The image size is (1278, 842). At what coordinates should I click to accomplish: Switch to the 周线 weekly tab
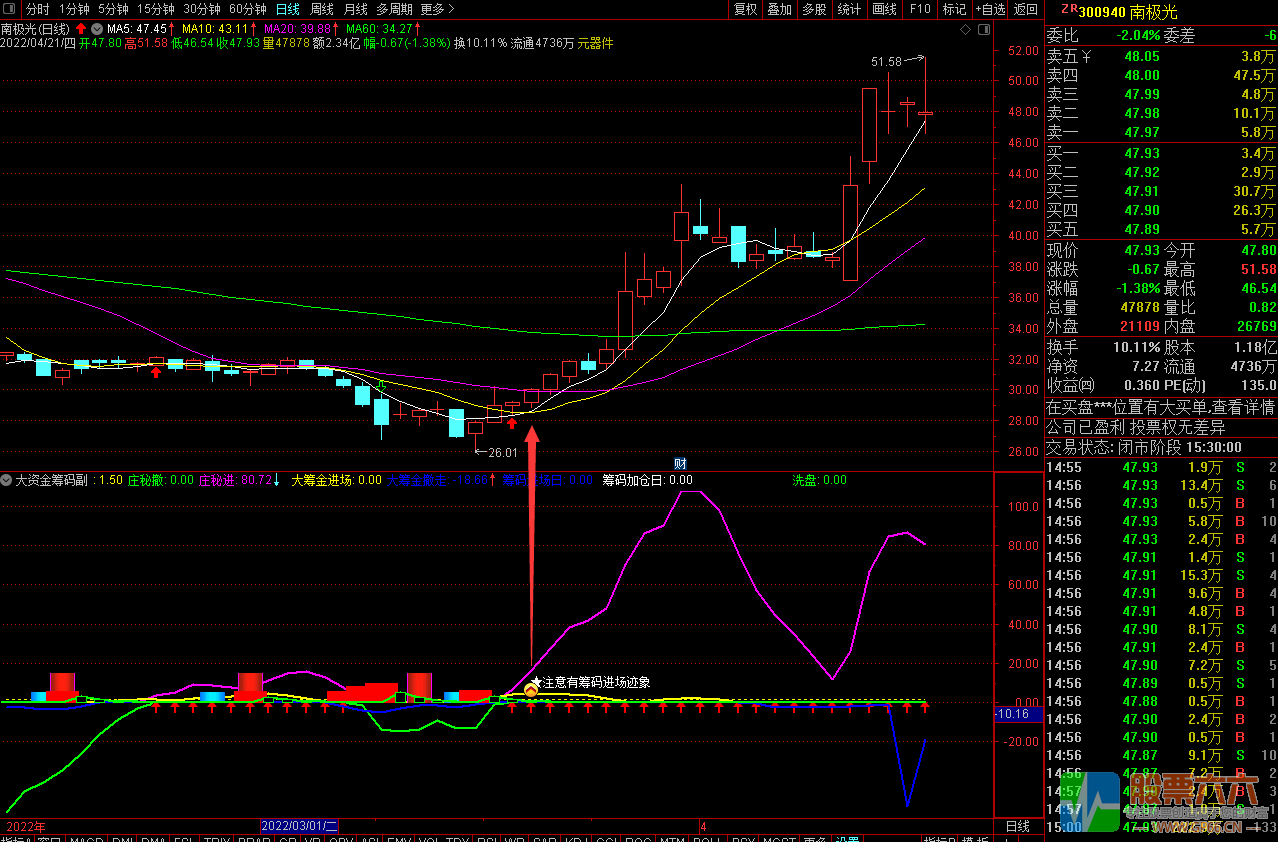click(321, 9)
